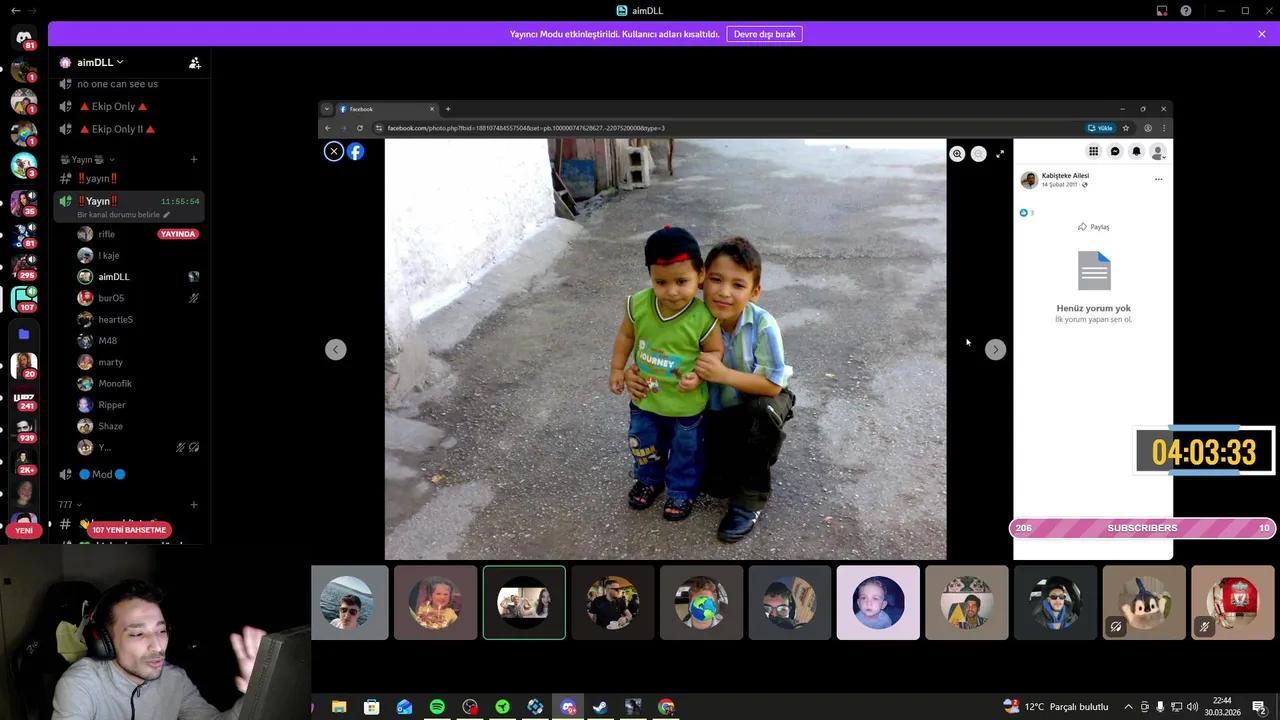1280x720 pixels.
Task: Show the previous Facebook photo
Action: click(x=336, y=349)
